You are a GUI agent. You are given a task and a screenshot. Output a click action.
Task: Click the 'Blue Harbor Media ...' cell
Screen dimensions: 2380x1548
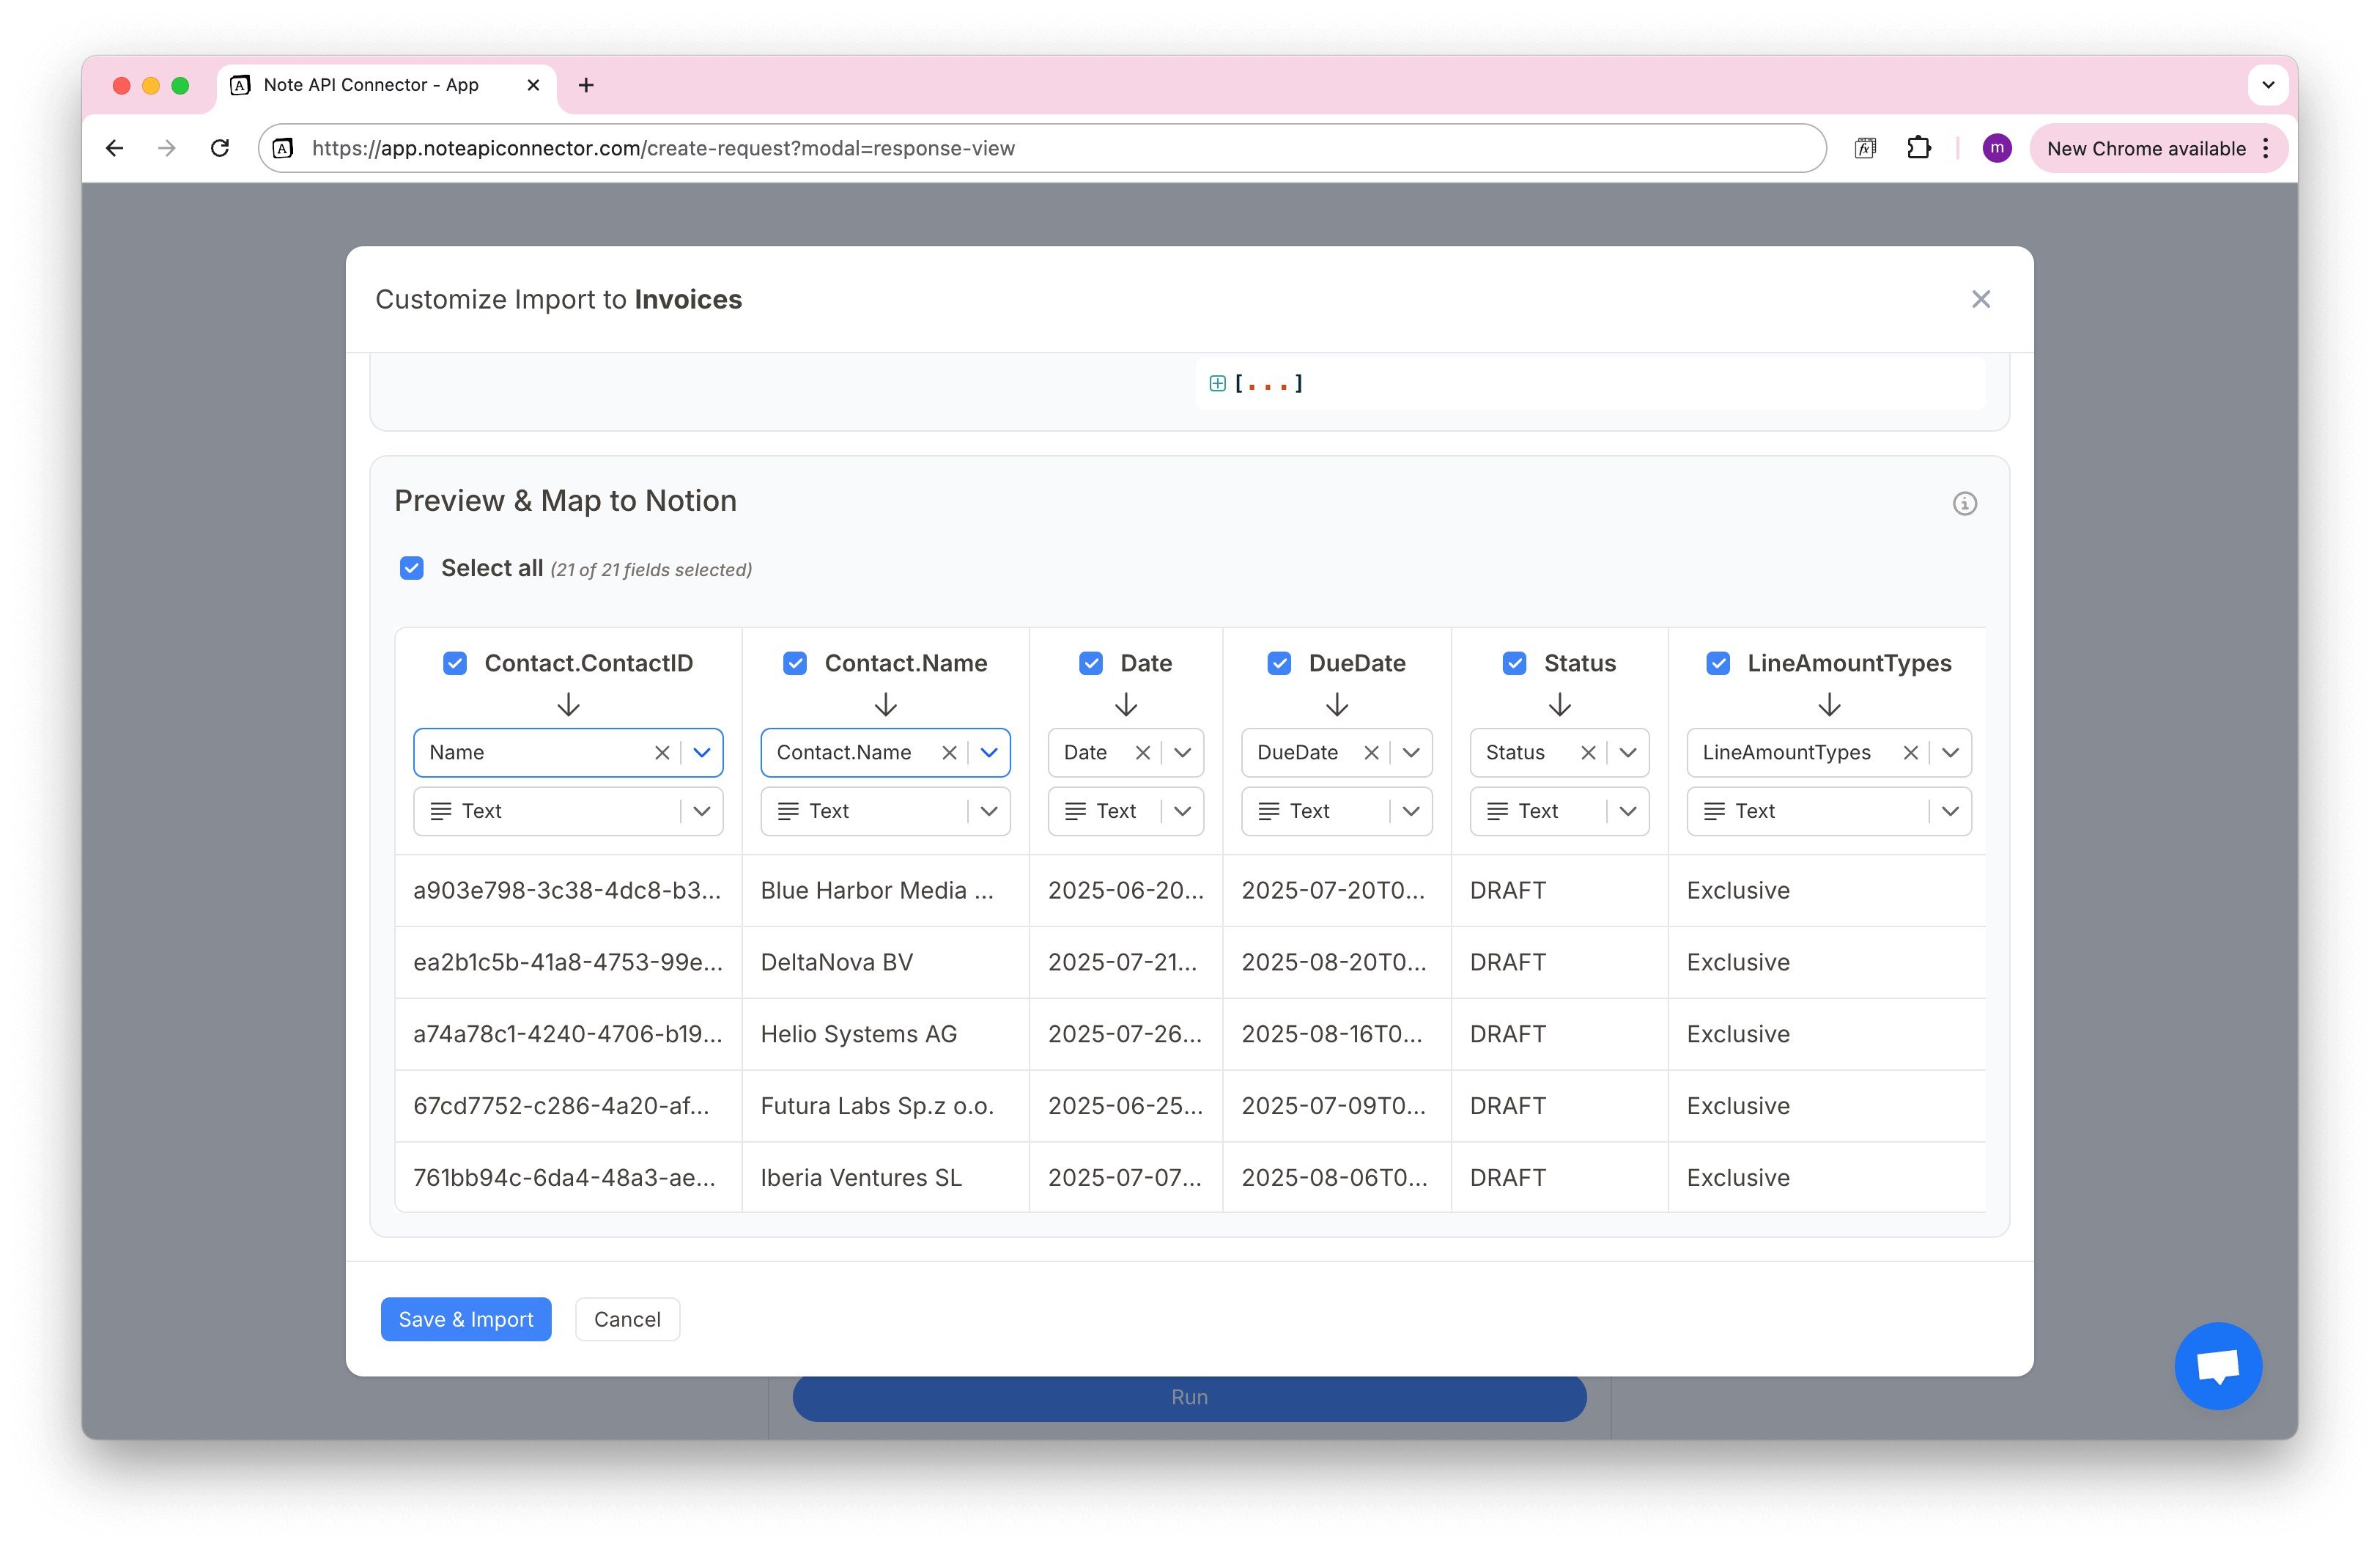pyautogui.click(x=885, y=890)
